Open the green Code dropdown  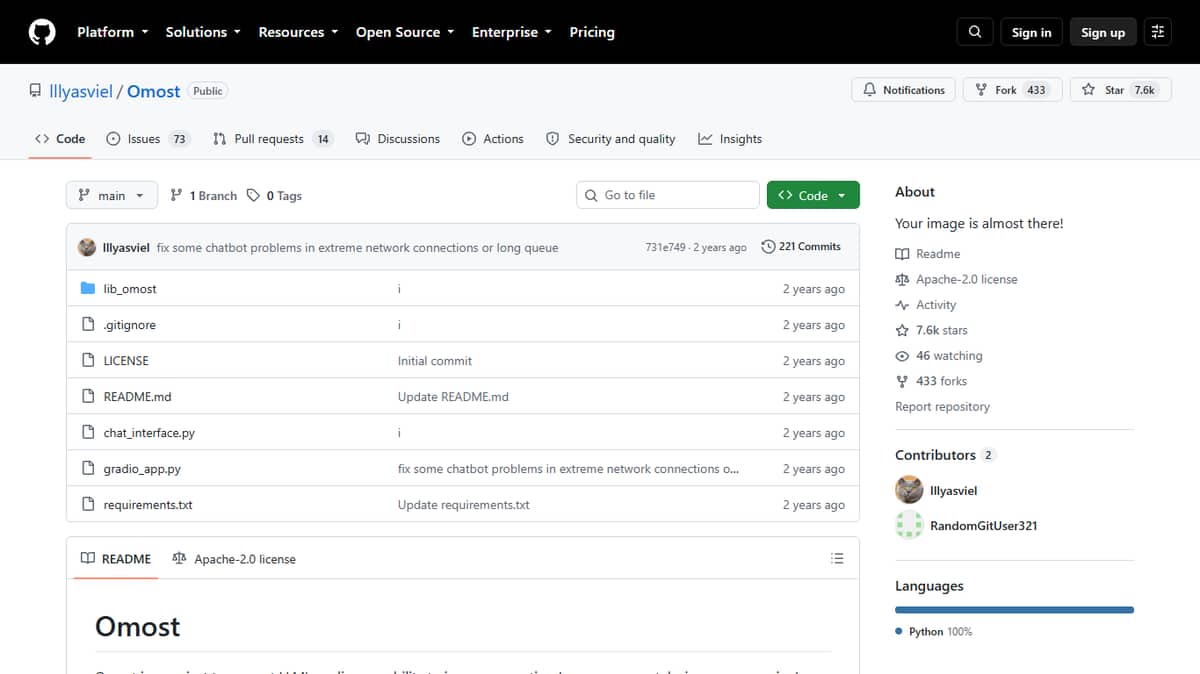[x=813, y=195]
